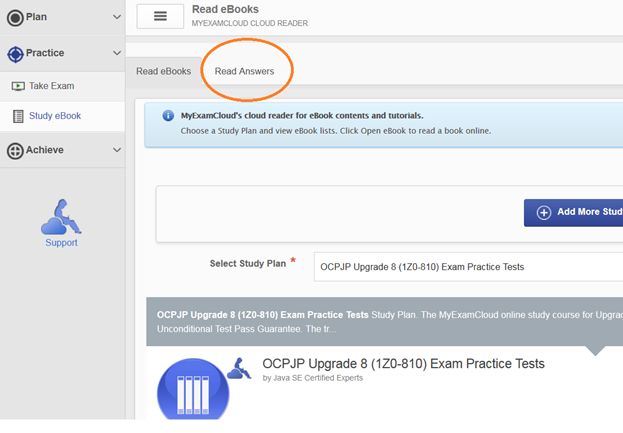623x433 pixels.
Task: Click the Practice target icon in sidebar
Action: [x=15, y=54]
